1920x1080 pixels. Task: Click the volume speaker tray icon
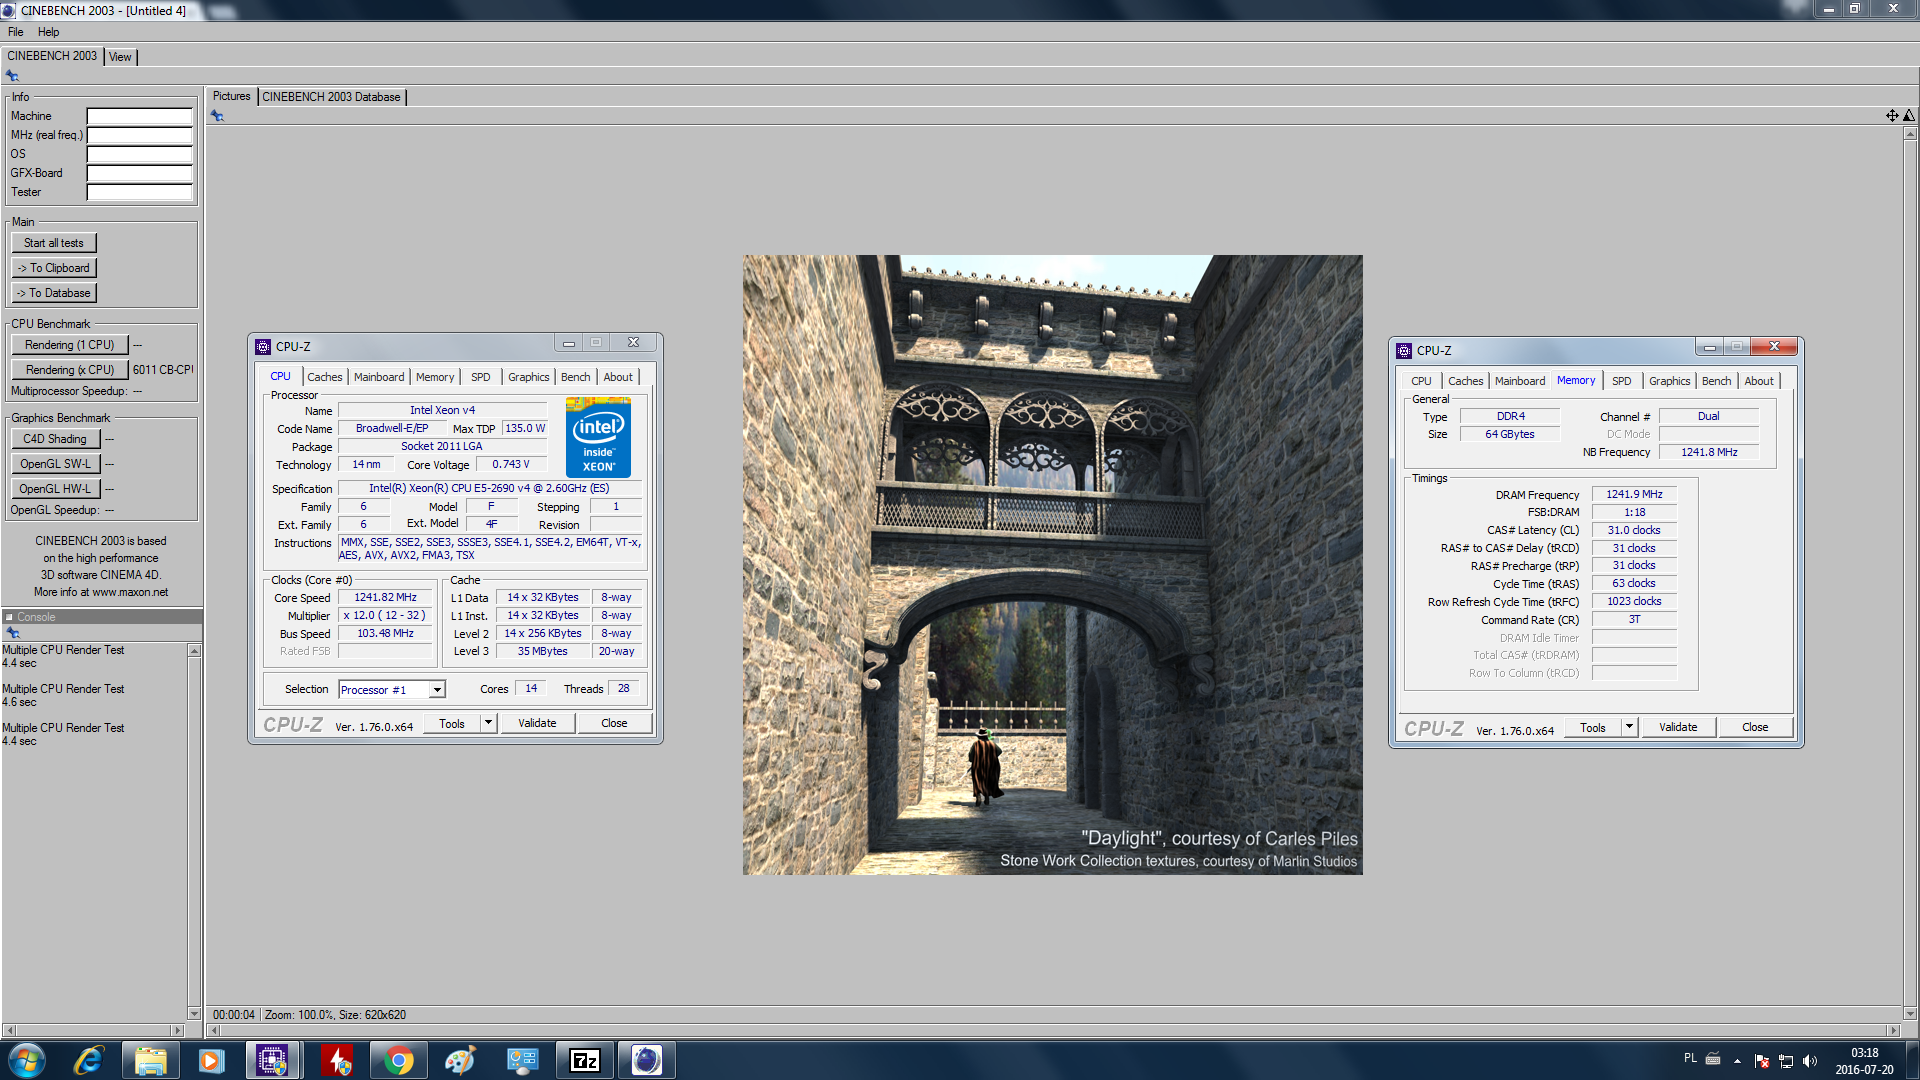click(x=1810, y=1061)
